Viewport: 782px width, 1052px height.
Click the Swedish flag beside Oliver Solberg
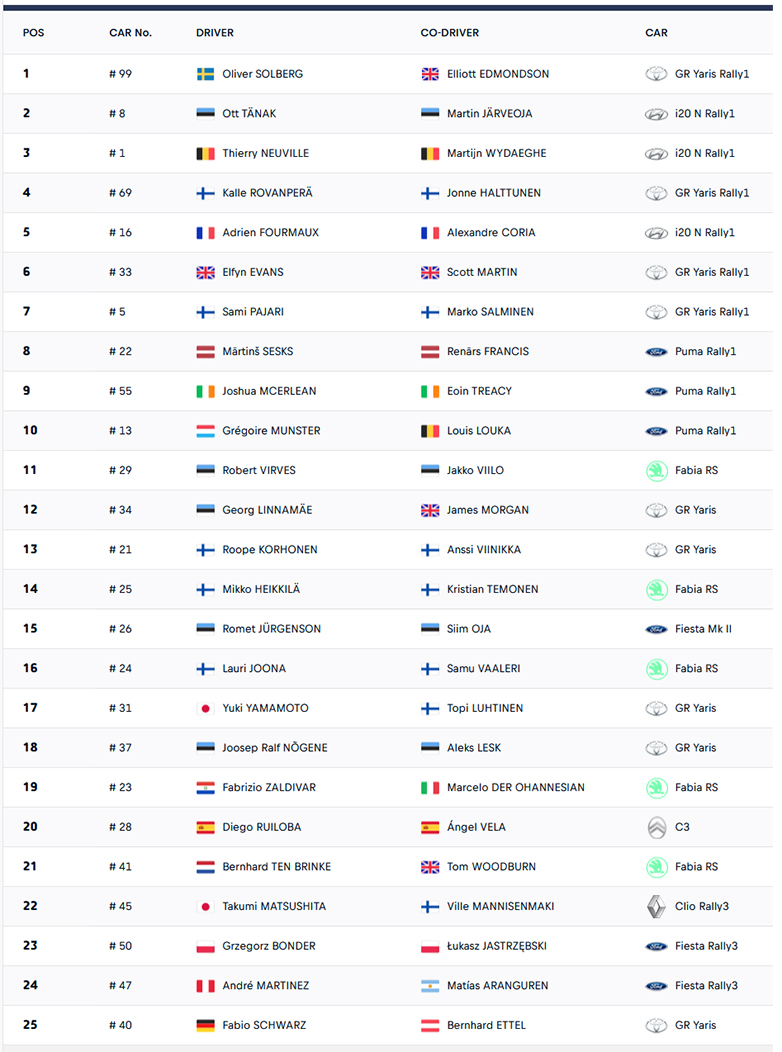pyautogui.click(x=205, y=74)
